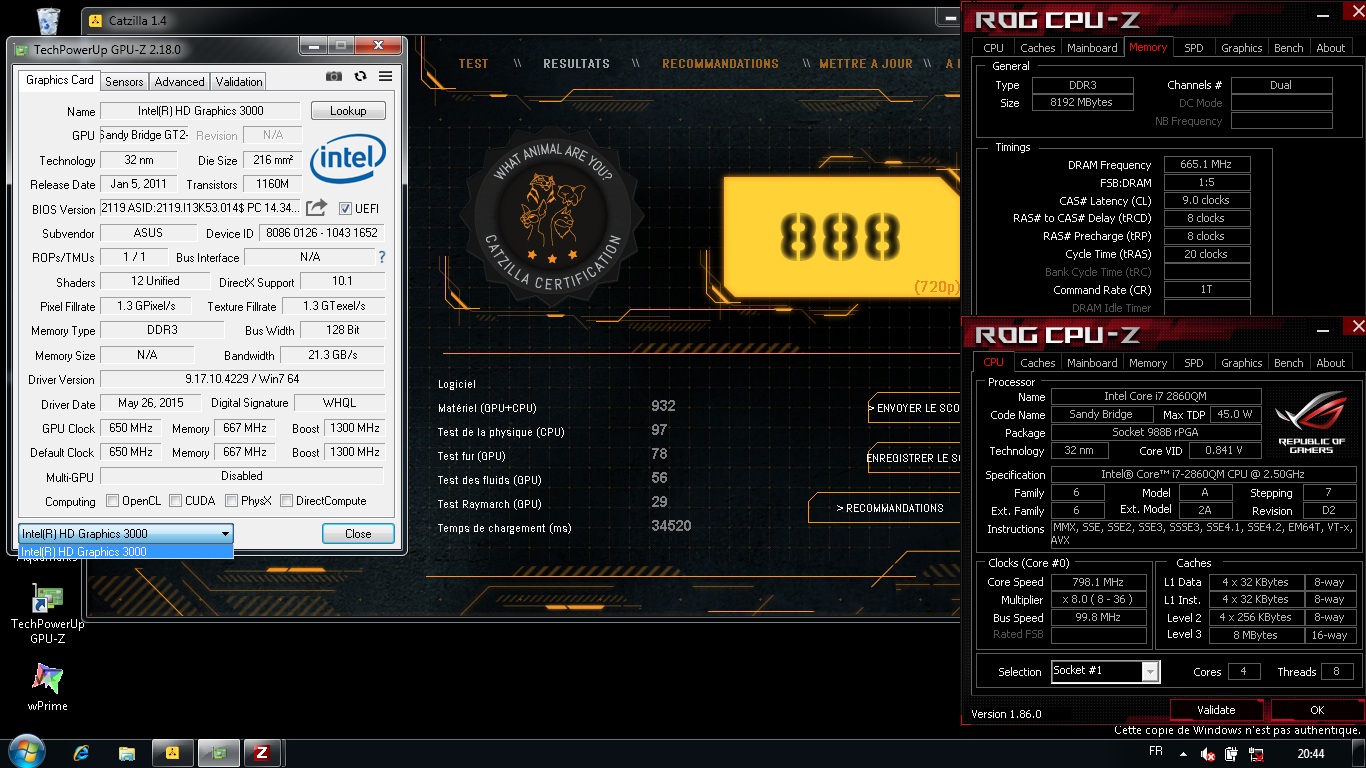
Task: Click the volume tray icon
Action: pos(1208,754)
